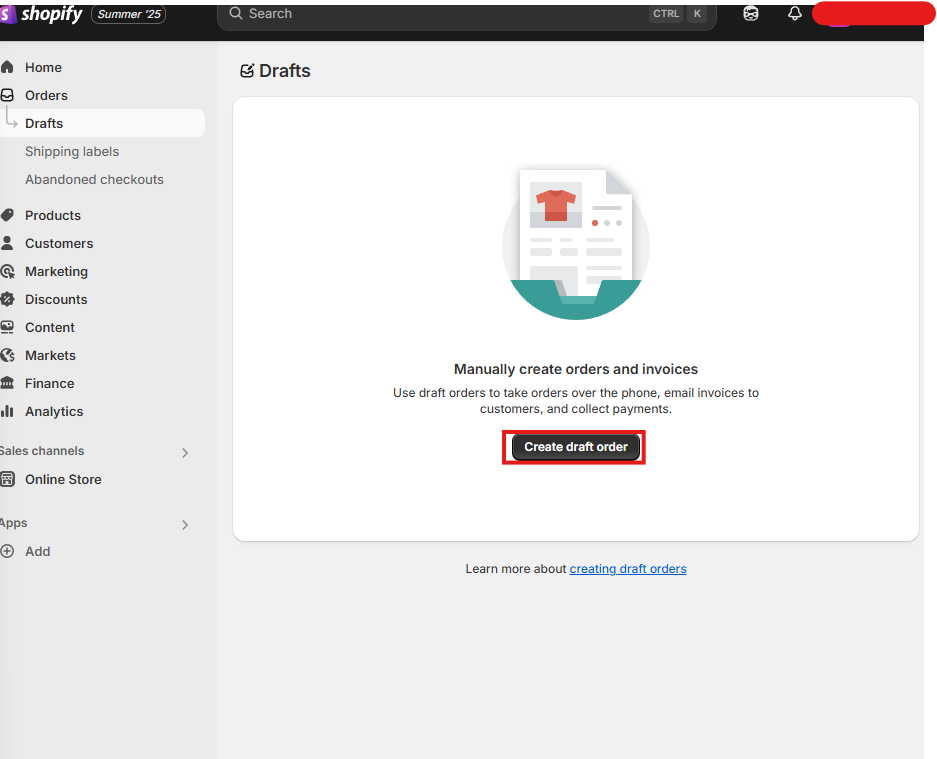Viewport: 937px width, 759px height.
Task: Click the K shortcut key badge
Action: [697, 14]
